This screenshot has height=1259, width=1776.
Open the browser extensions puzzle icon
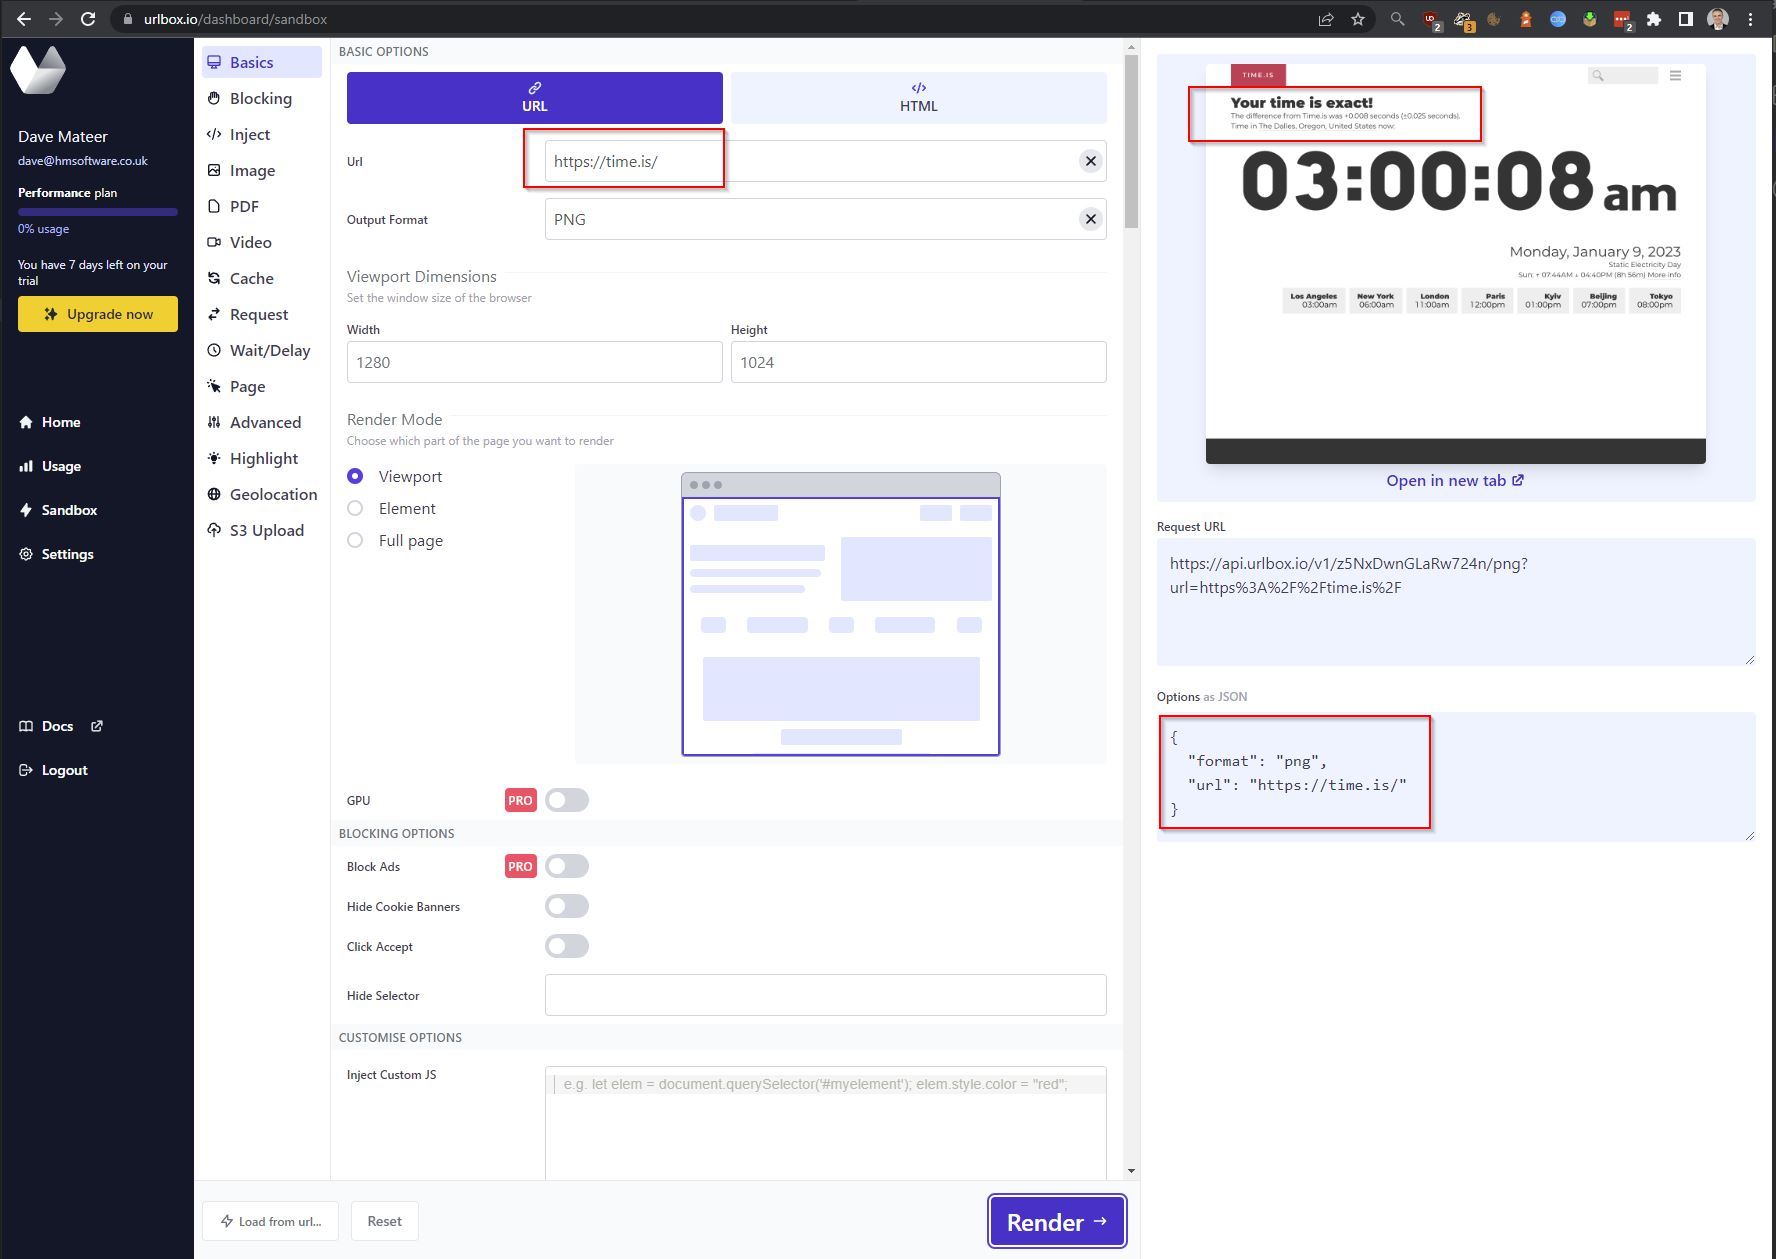[1654, 19]
